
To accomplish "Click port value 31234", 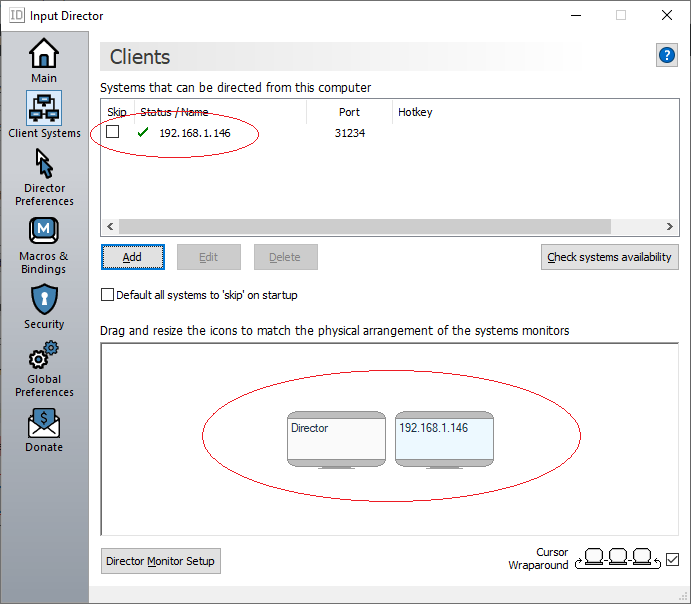I will (349, 133).
